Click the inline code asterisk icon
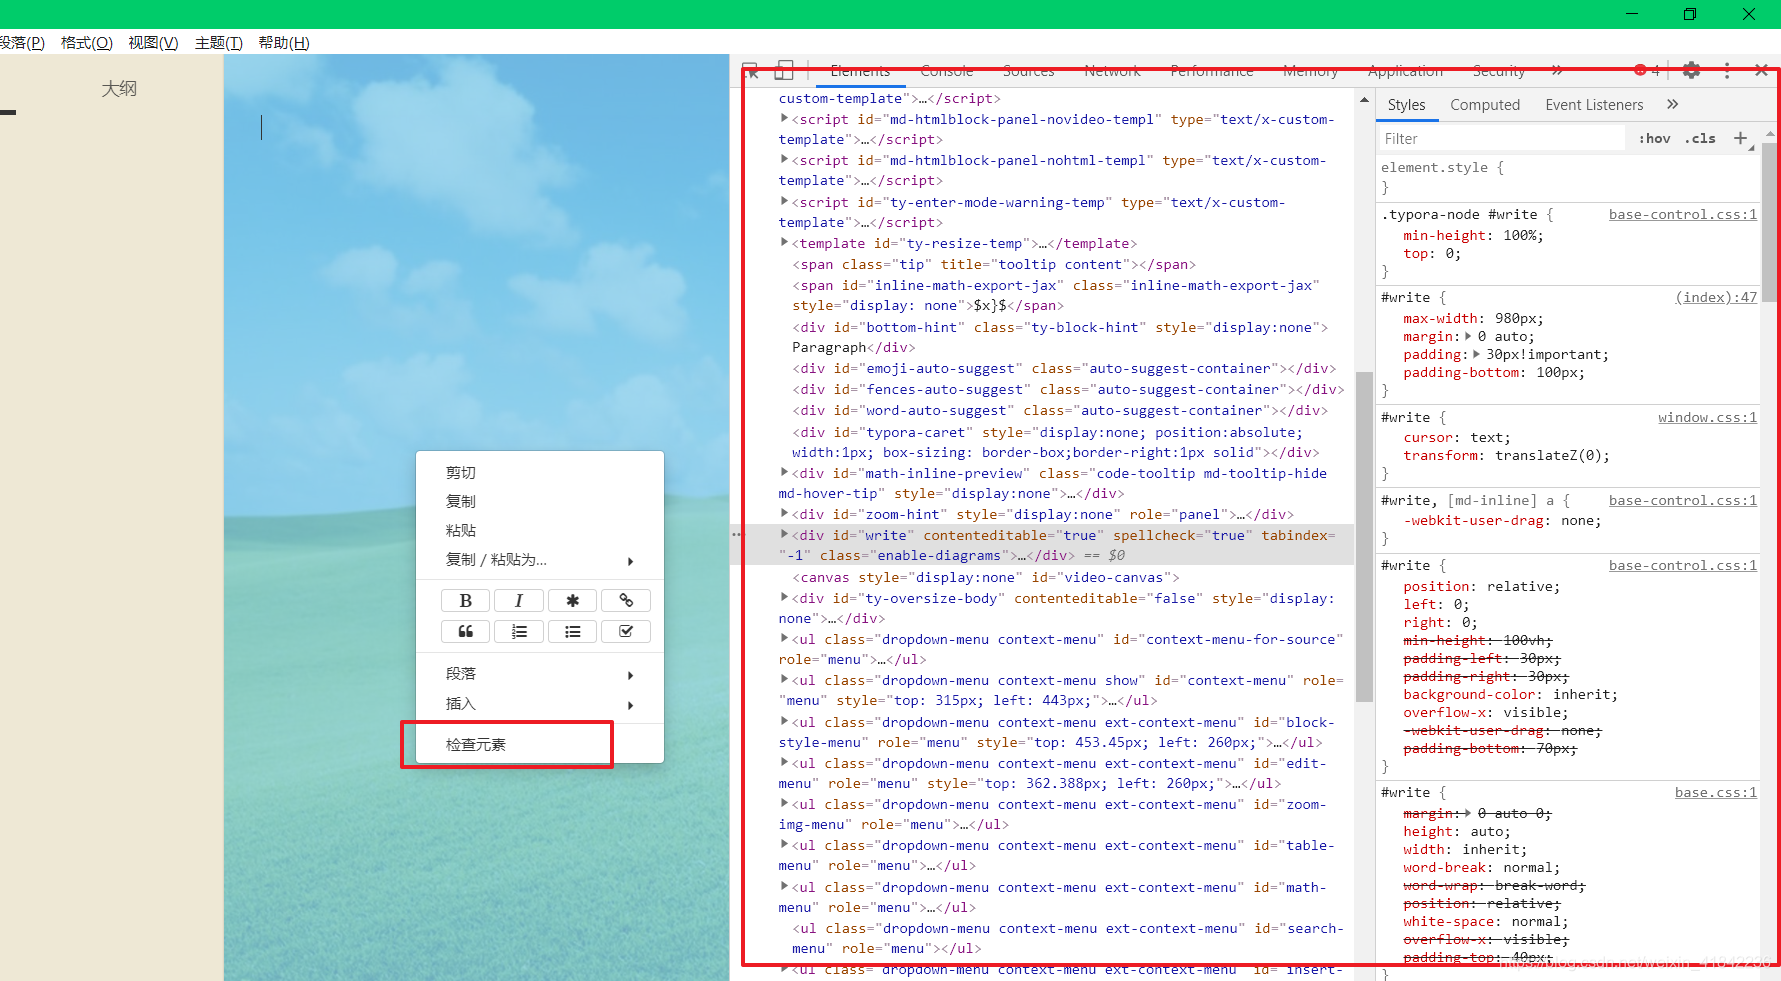Image resolution: width=1781 pixels, height=981 pixels. (572, 600)
